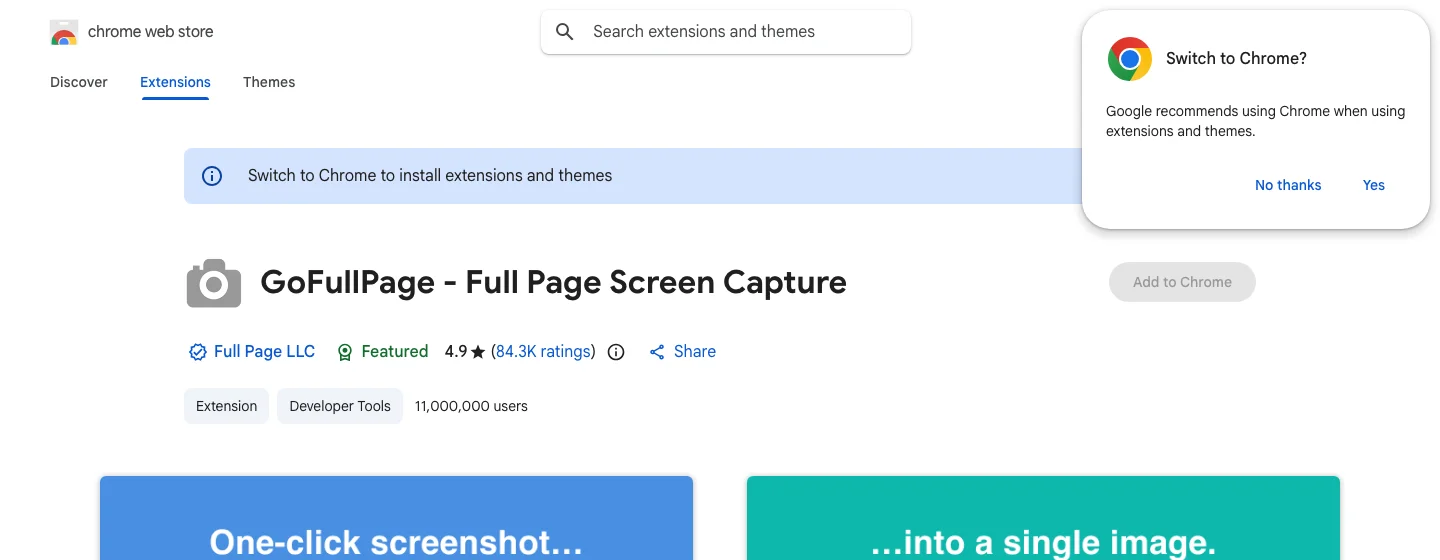The image size is (1440, 560).
Task: Click the GoFullPage camera icon
Action: (x=214, y=283)
